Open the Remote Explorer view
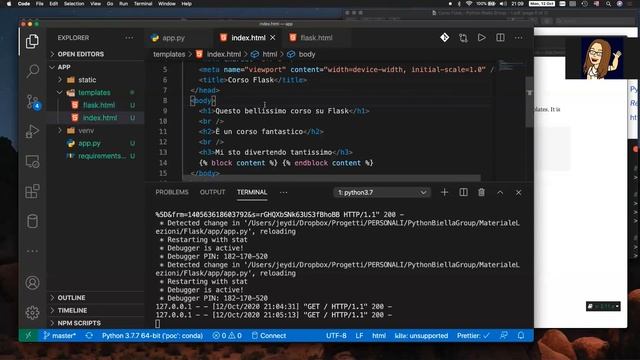The height and width of the screenshot is (360, 640). [32, 162]
